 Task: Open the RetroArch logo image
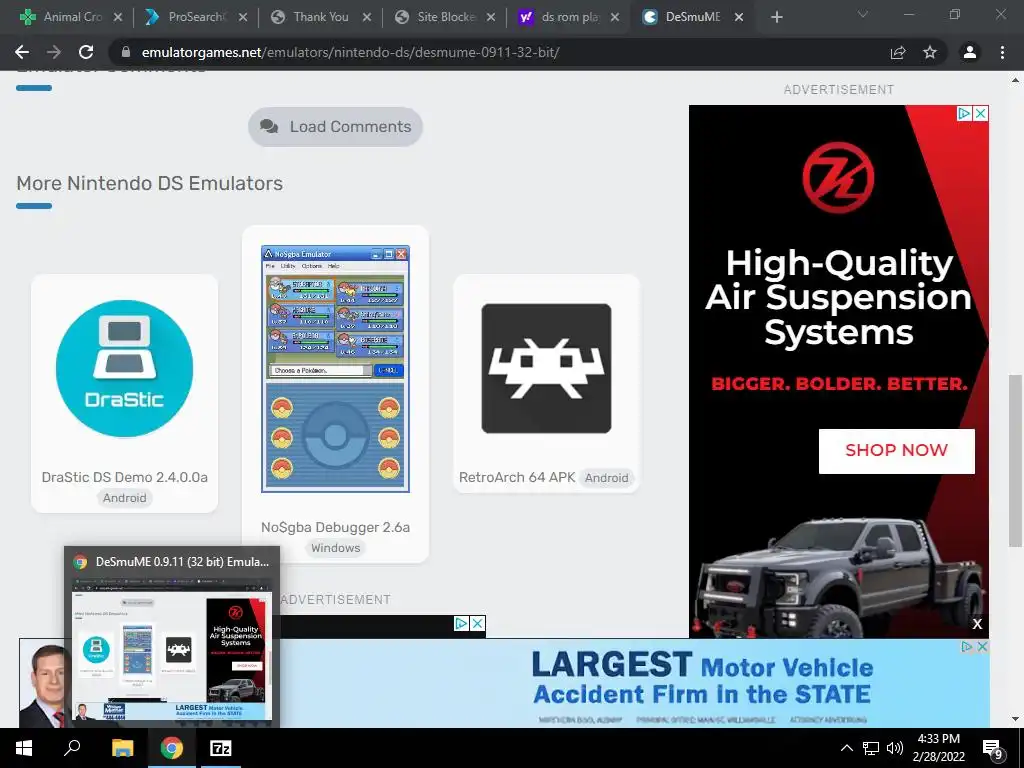(x=546, y=368)
